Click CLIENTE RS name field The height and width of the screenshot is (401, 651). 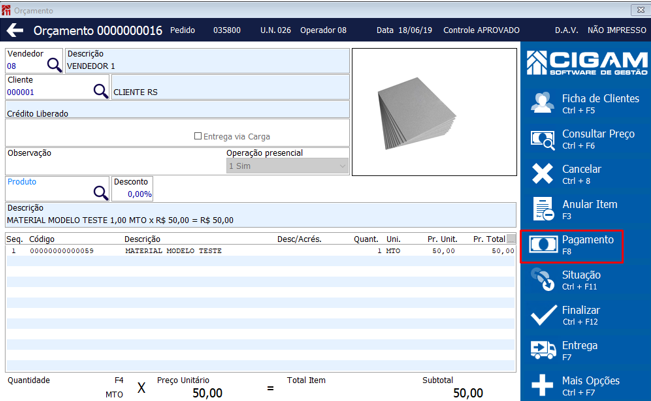point(230,87)
